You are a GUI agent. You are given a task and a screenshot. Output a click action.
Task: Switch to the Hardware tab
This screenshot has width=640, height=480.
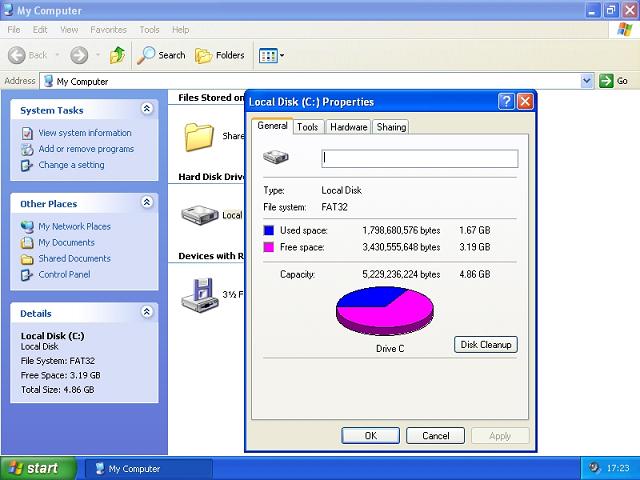(349, 127)
